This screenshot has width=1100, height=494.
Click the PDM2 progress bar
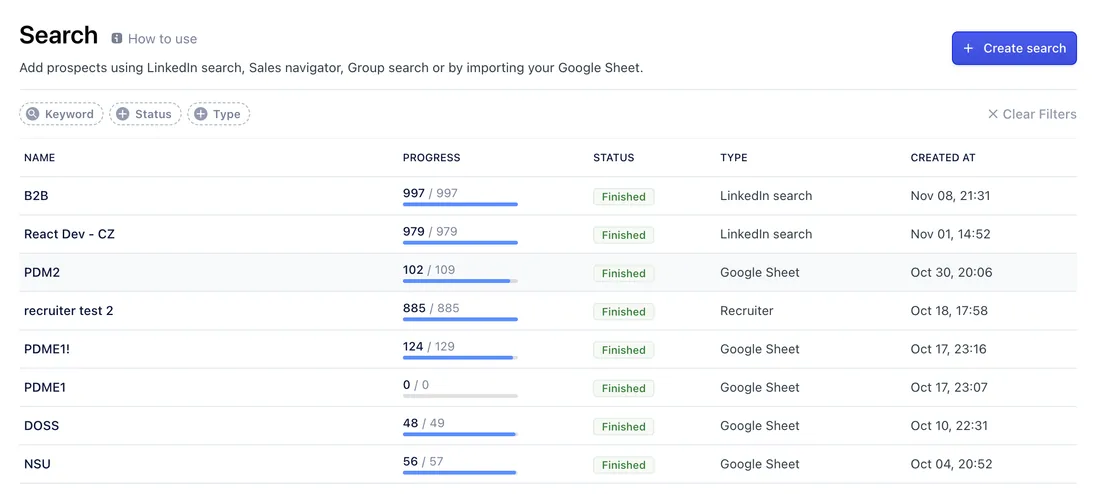click(460, 281)
